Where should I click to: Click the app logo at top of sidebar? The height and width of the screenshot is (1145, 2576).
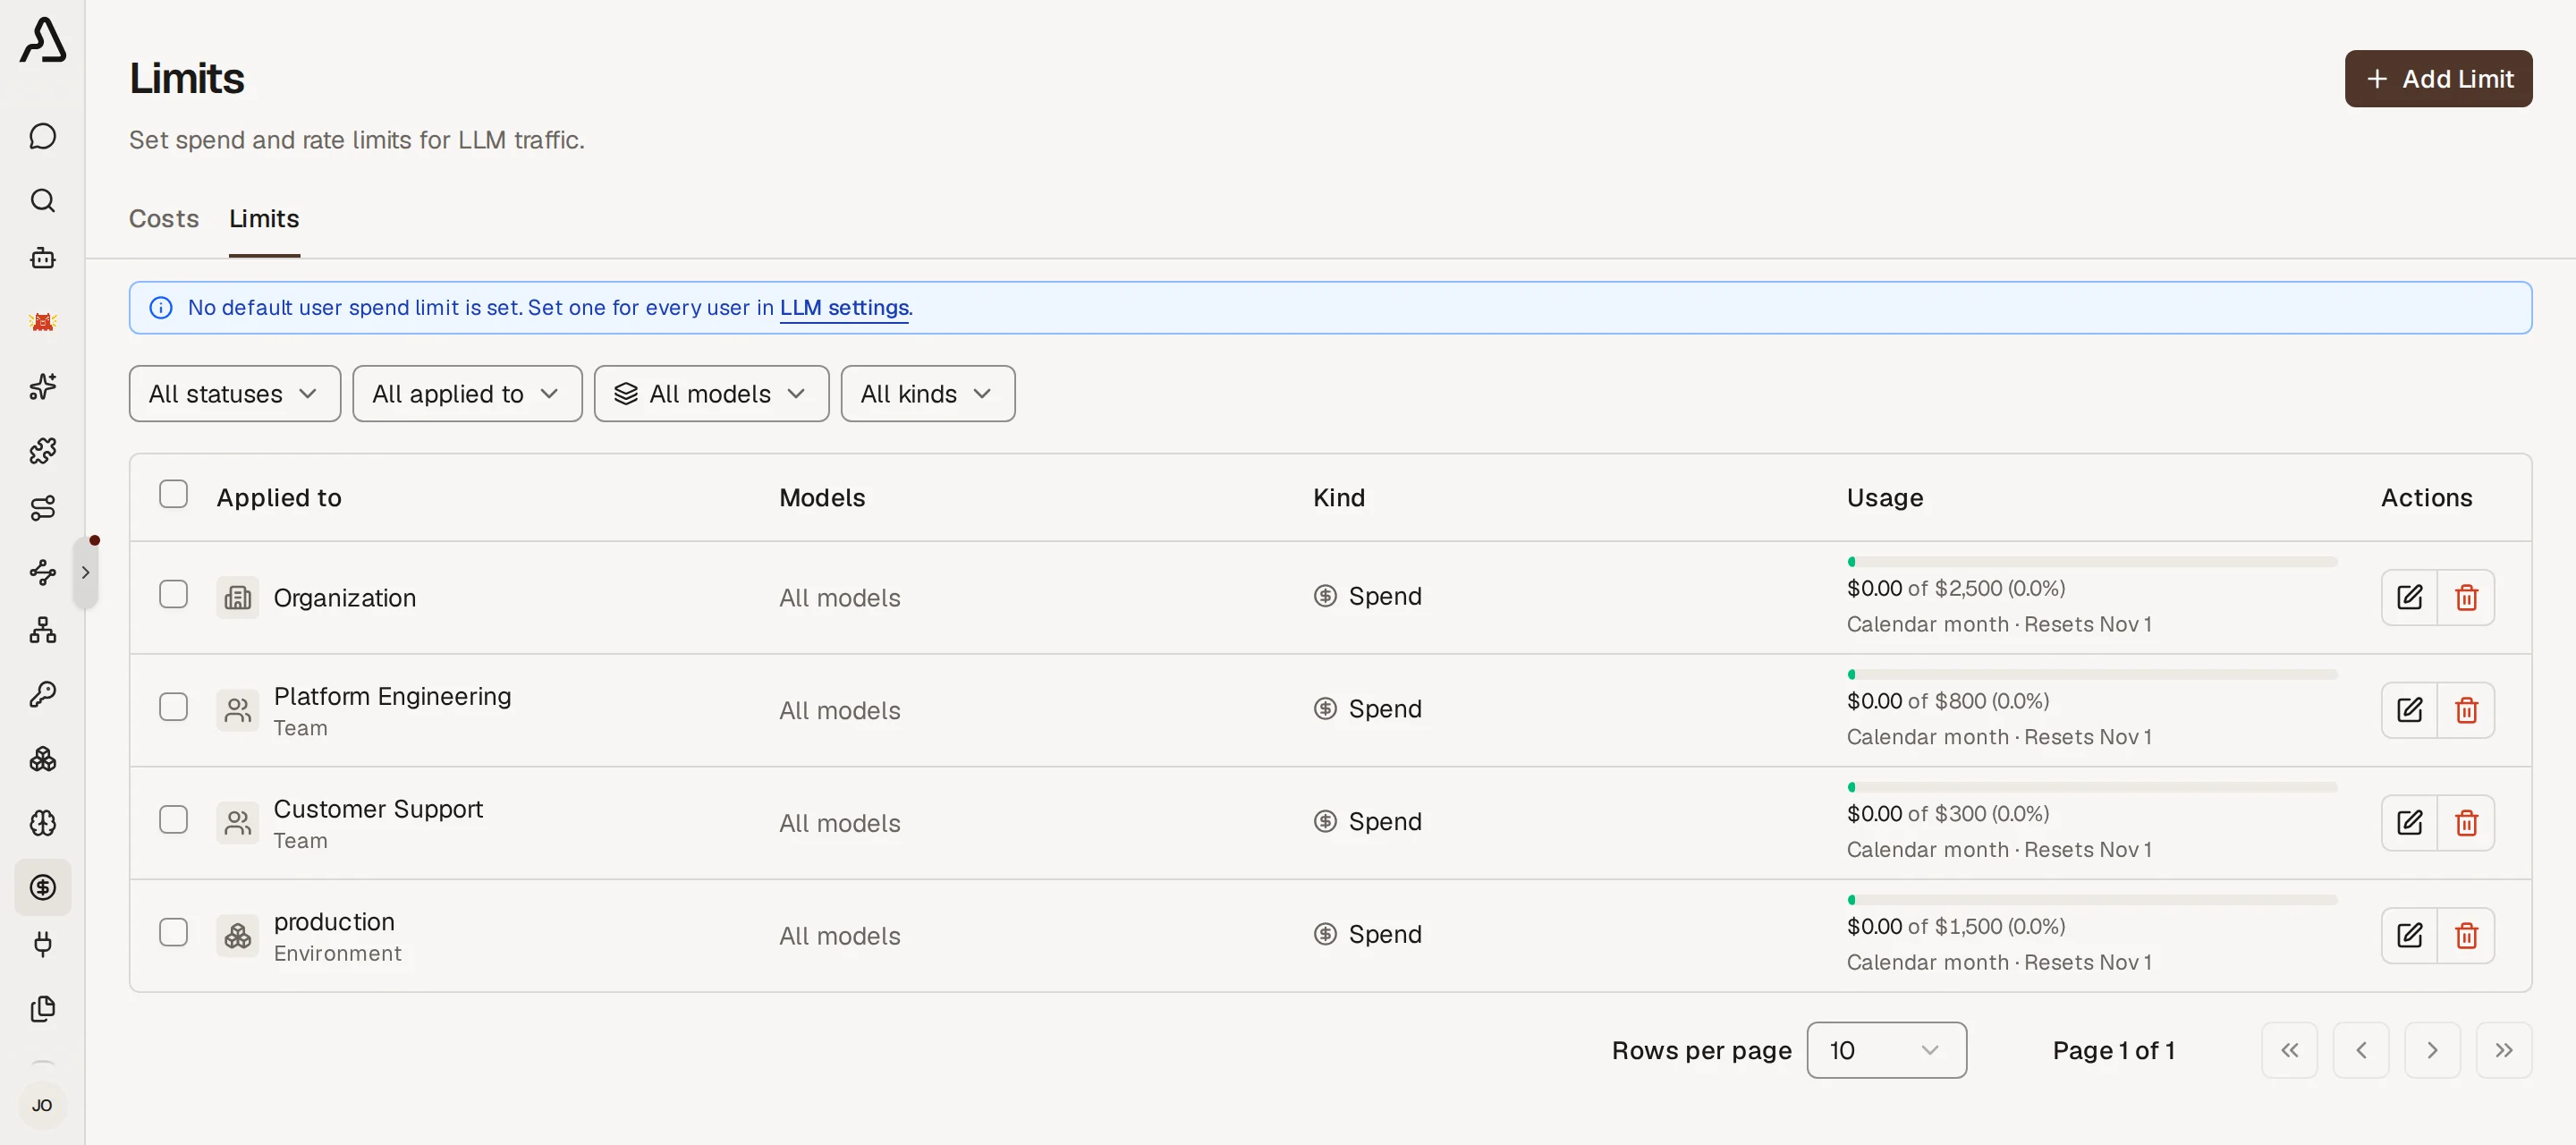coord(43,40)
